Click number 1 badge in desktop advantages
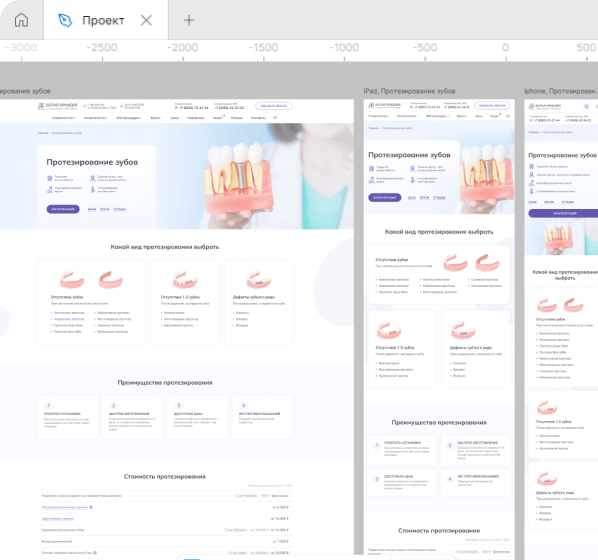 click(x=48, y=406)
